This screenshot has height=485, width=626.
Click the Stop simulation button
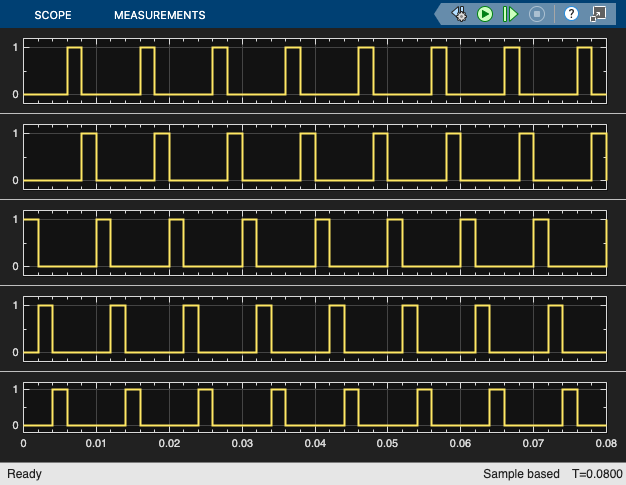[x=537, y=14]
